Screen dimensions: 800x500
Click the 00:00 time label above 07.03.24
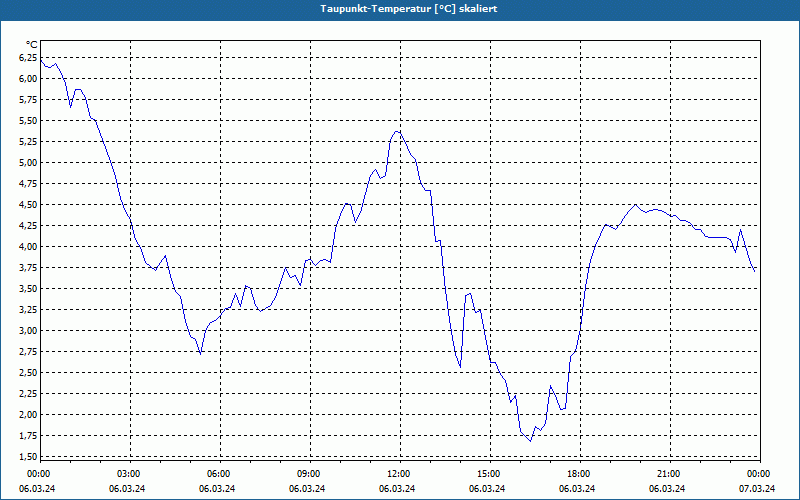pyautogui.click(x=758, y=474)
